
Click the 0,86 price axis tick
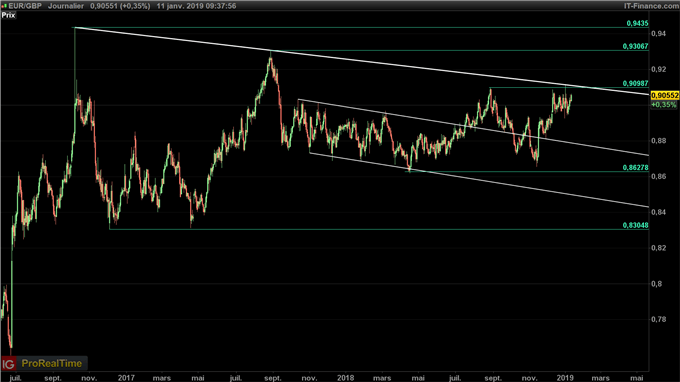pyautogui.click(x=658, y=176)
